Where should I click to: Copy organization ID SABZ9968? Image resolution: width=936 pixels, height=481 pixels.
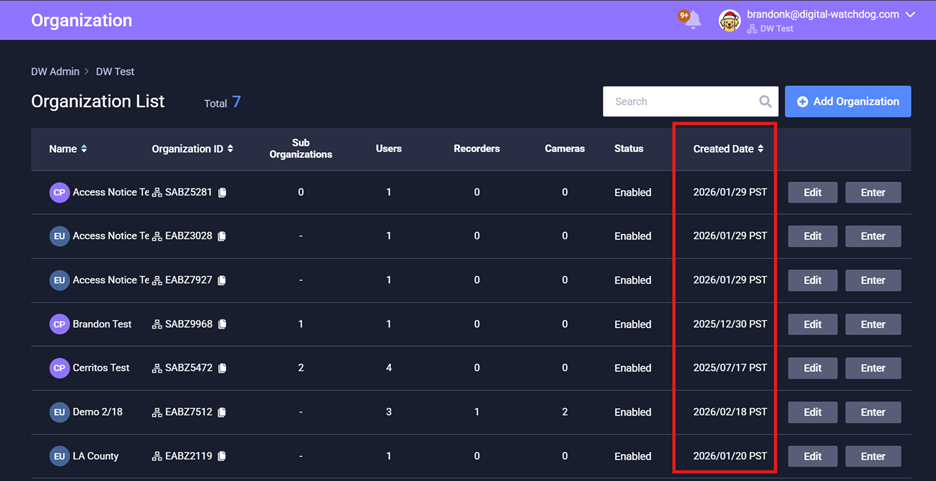222,325
